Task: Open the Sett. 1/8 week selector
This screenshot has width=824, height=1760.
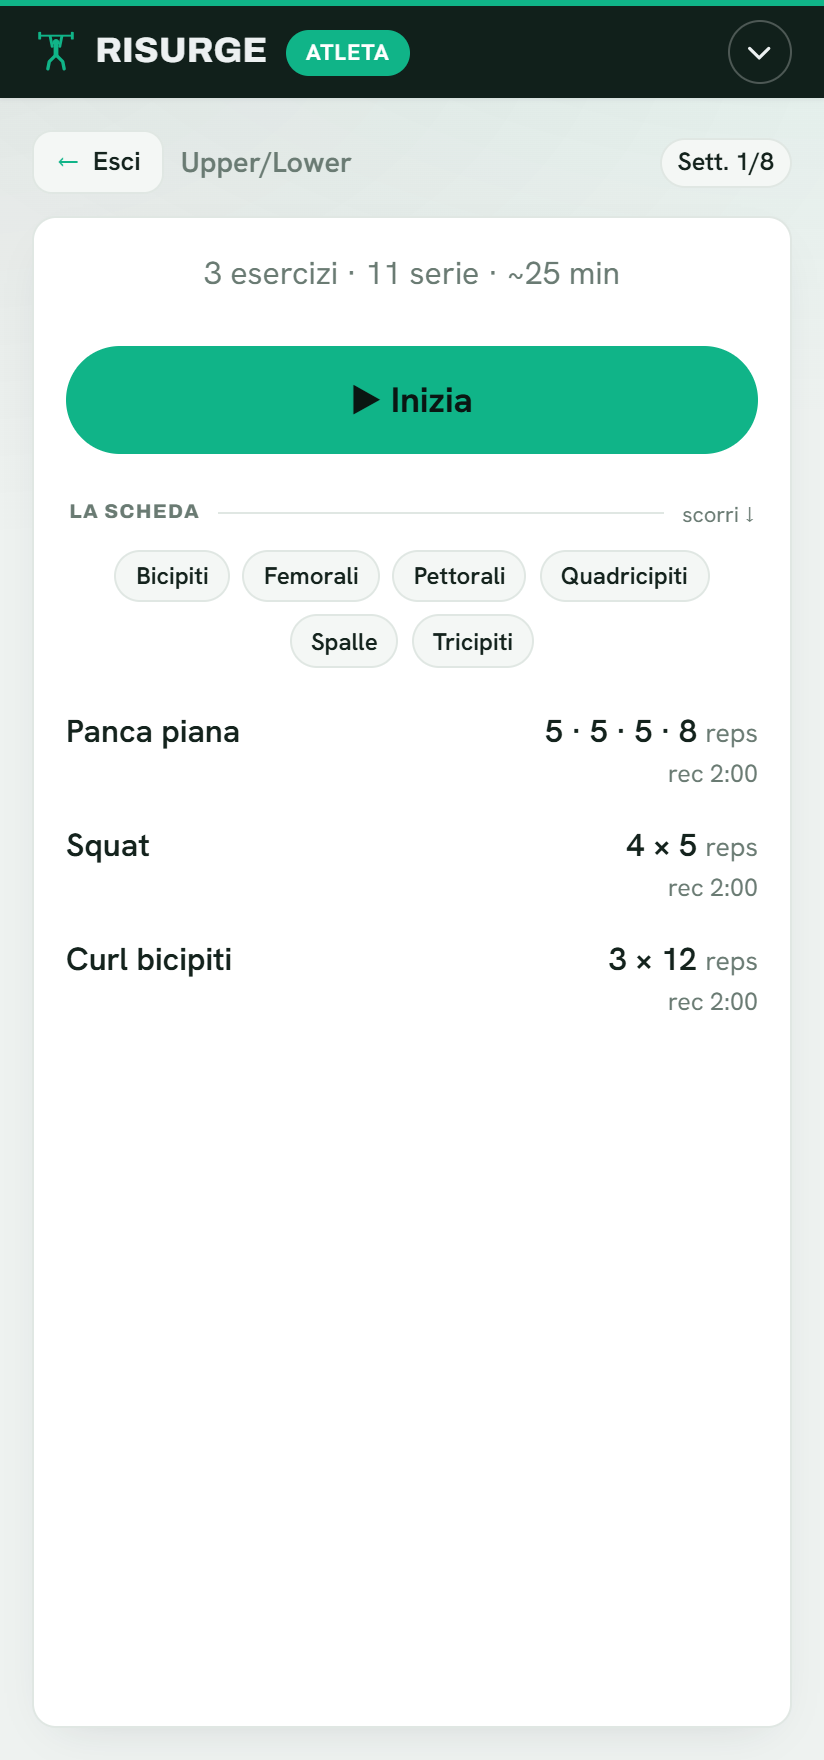Action: (726, 162)
